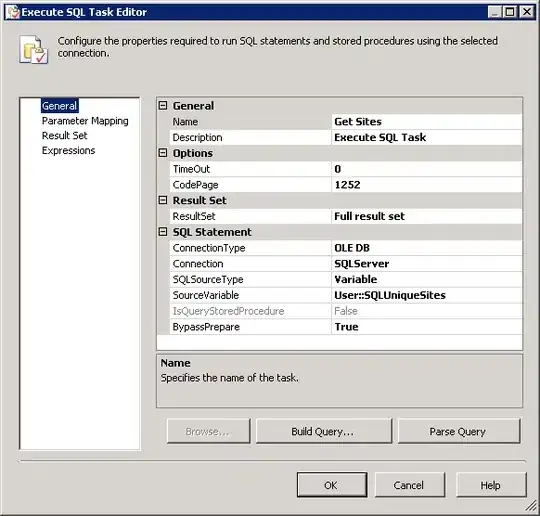Click the Parse Query button
The width and height of the screenshot is (540, 516).
459,431
